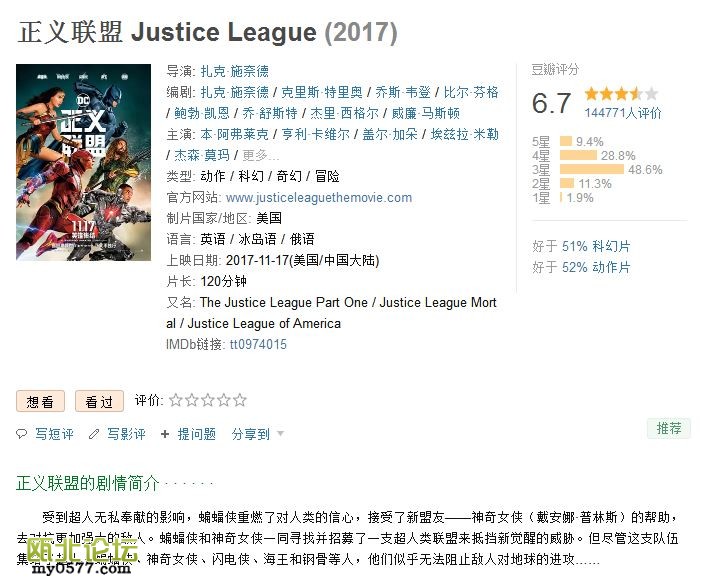Mark movie as 想看
Viewport: 702px width, 582px height.
[41, 401]
